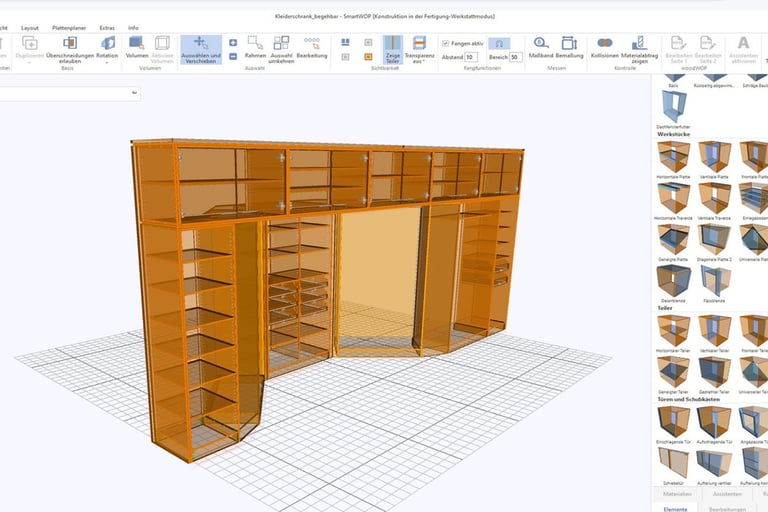The width and height of the screenshot is (768, 512).
Task: Switch to the Assistenten tab
Action: (x=727, y=494)
